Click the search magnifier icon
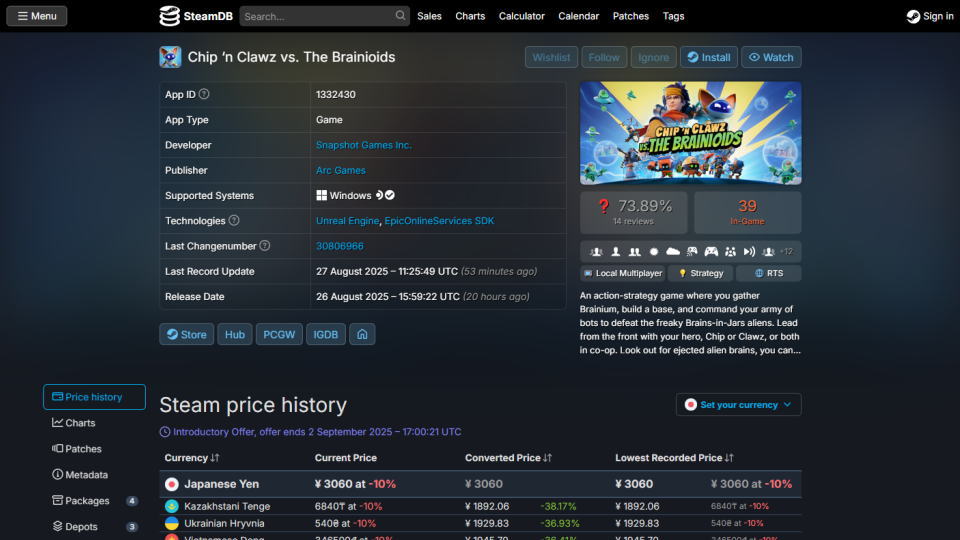Screen dimensions: 960x540 (x=400, y=16)
